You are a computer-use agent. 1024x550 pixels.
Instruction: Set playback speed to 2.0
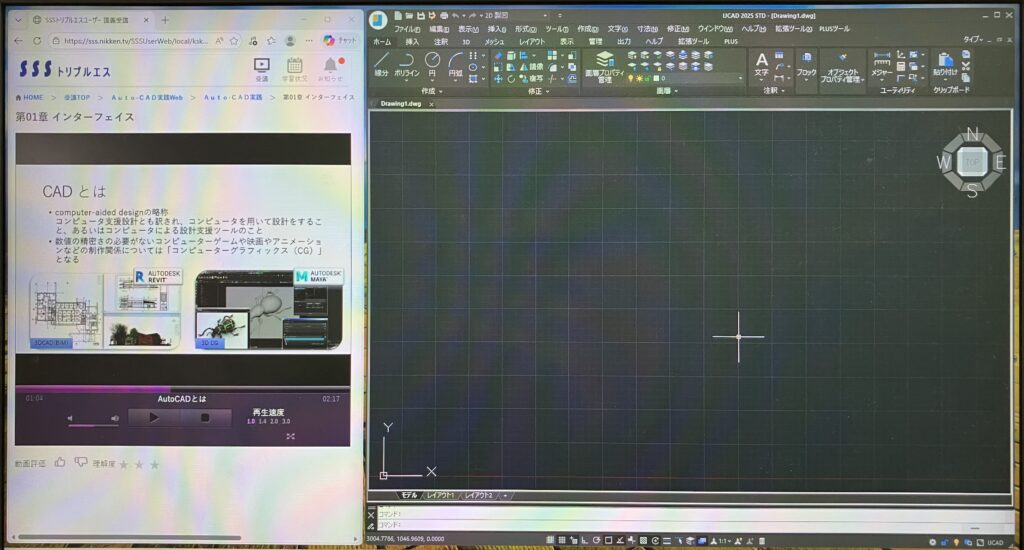click(x=274, y=422)
